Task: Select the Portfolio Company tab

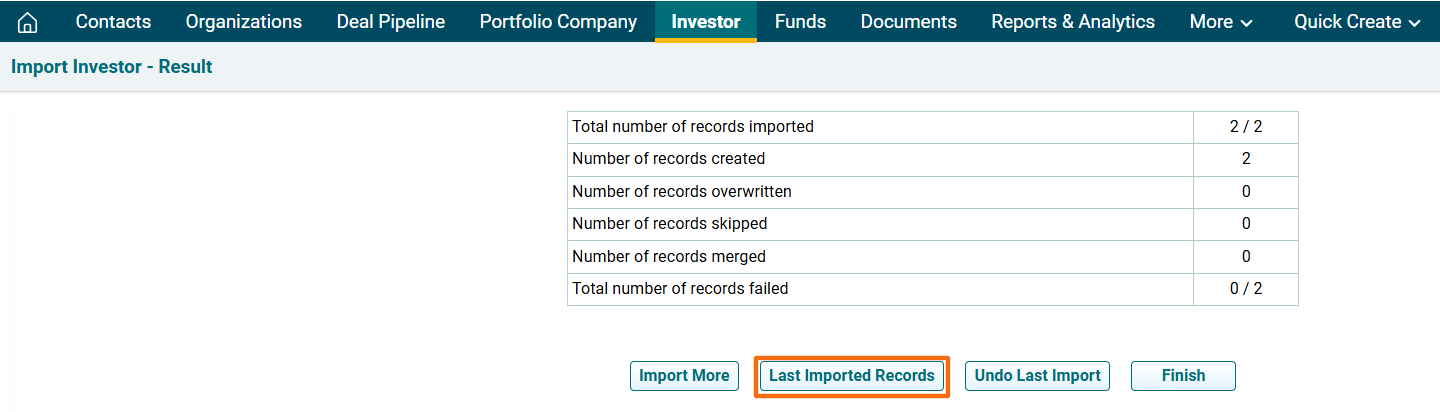Action: tap(558, 22)
